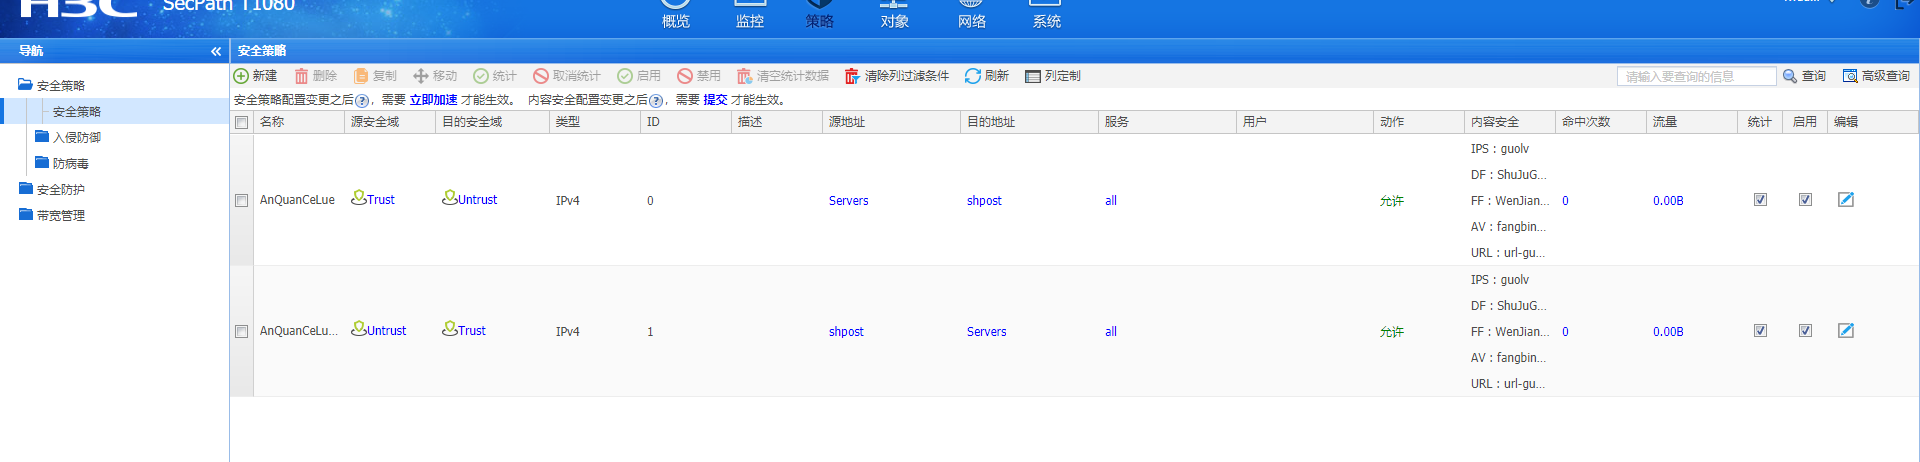Viewport: 1920px width, 462px height.
Task: Click help icon after 安全策略配置变更之后
Action: 362,101
